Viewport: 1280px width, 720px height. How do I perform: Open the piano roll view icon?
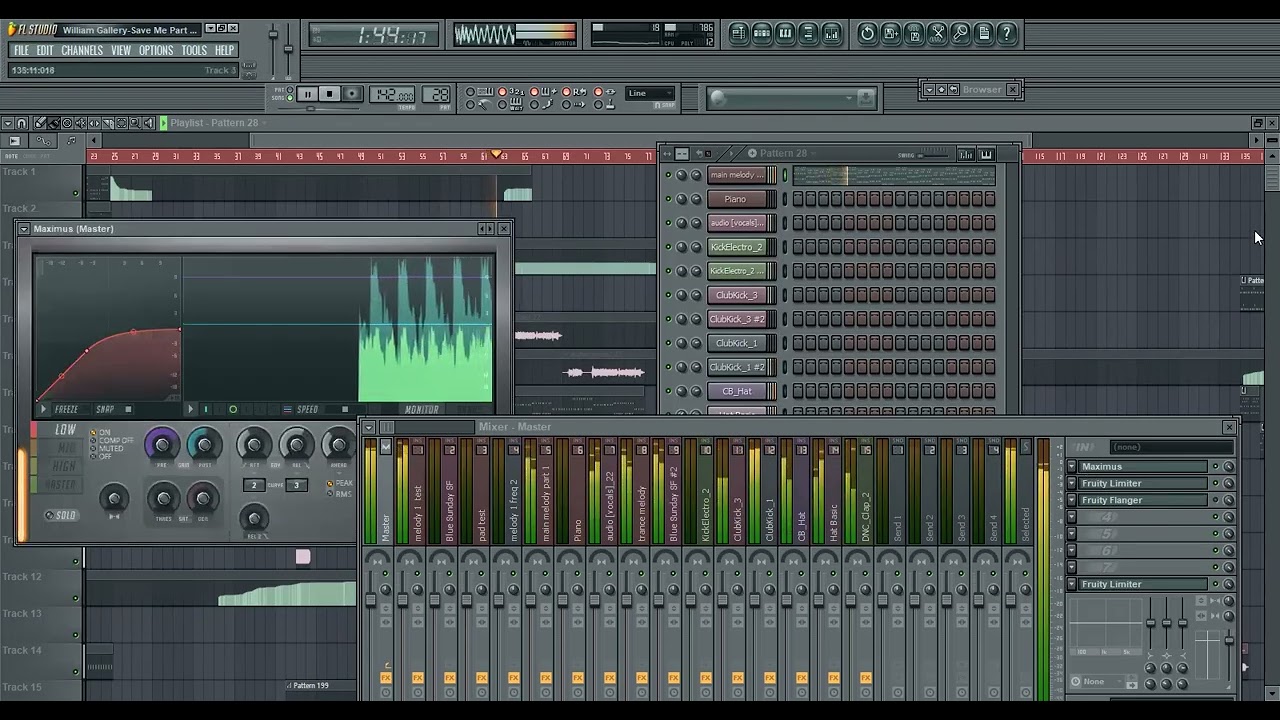click(x=785, y=33)
